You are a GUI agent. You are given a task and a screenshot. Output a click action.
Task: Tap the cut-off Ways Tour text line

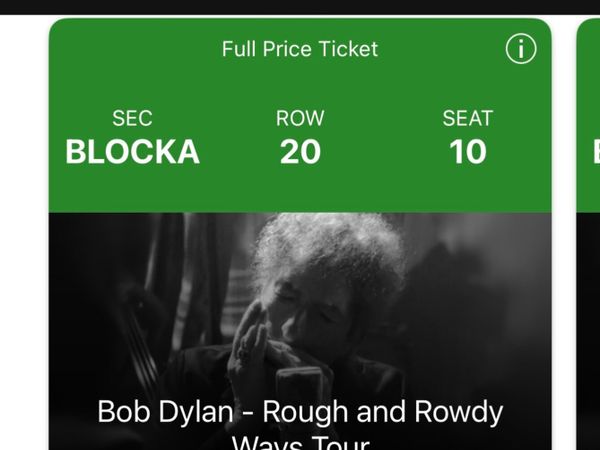300,442
